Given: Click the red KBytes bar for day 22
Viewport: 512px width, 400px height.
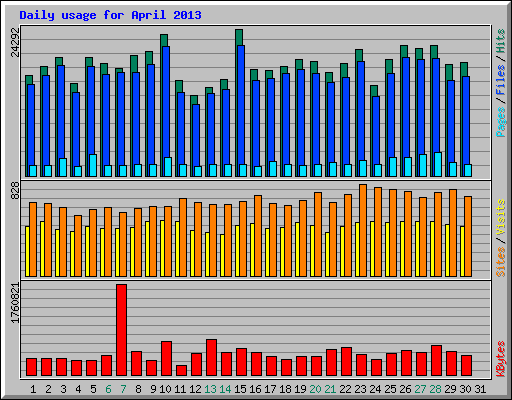Looking at the screenshot, I should click(346, 362).
